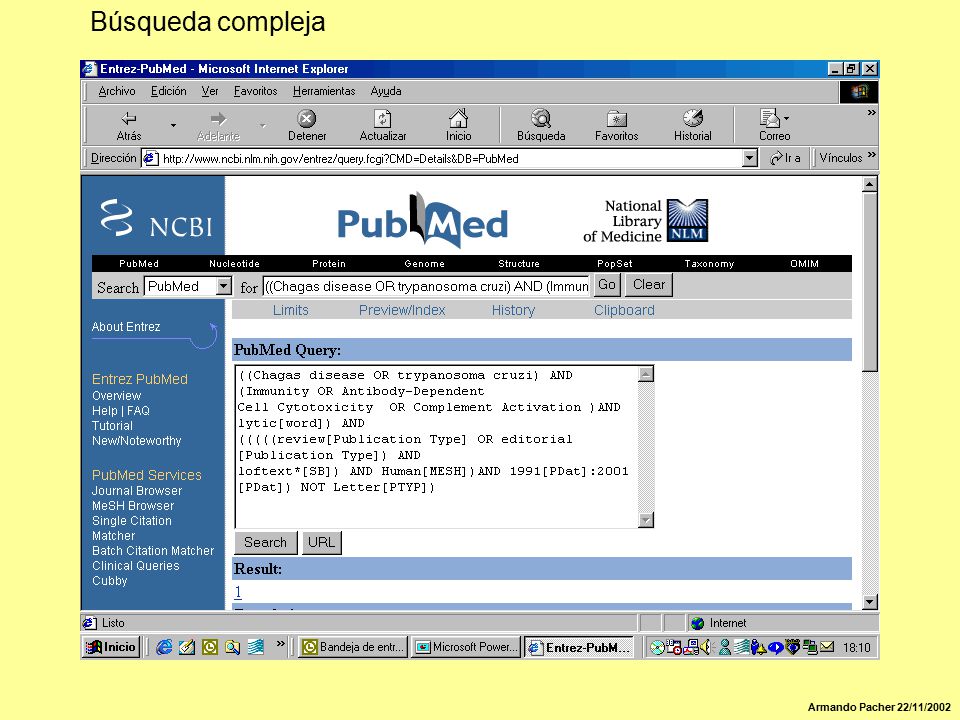Launch Internet Explorer quick launch icon

coord(163,647)
